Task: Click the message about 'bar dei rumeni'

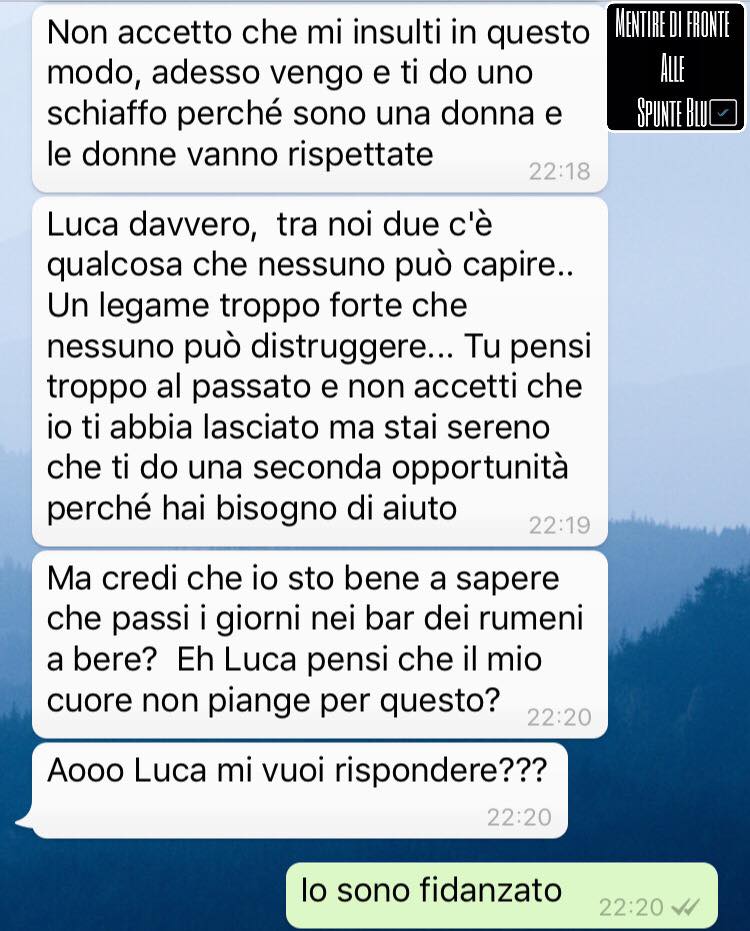Action: coord(319,644)
